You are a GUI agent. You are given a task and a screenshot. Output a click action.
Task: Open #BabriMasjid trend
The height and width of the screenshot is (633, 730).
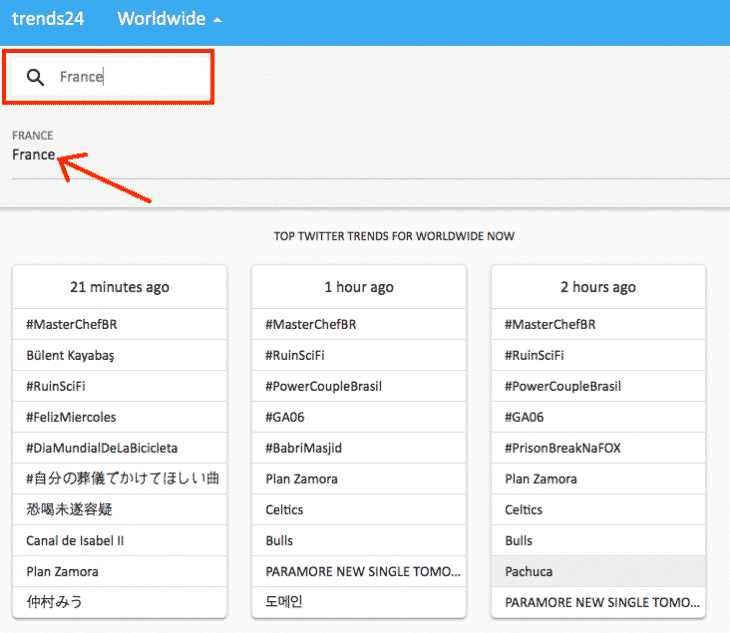(x=304, y=448)
